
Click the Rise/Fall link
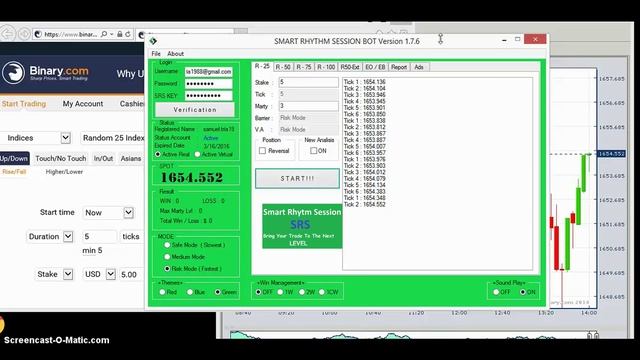(x=14, y=172)
